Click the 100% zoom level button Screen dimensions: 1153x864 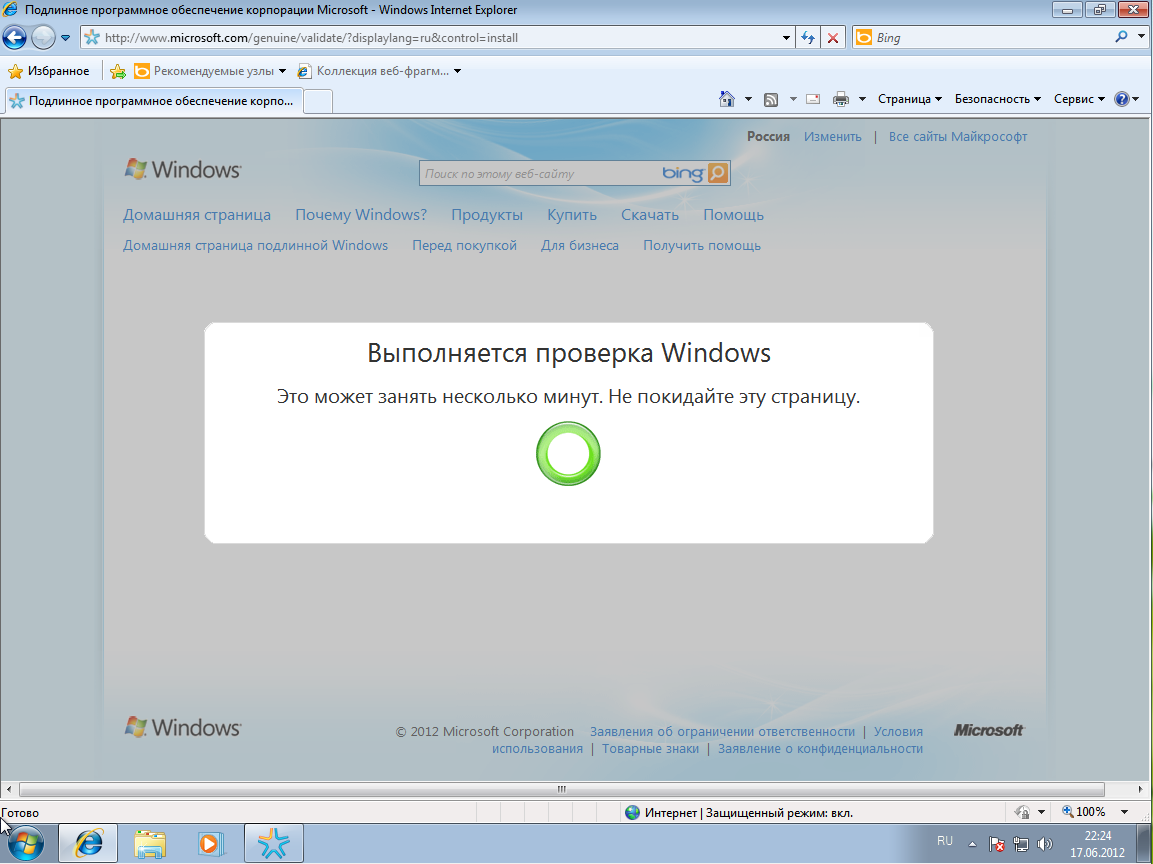click(1084, 812)
